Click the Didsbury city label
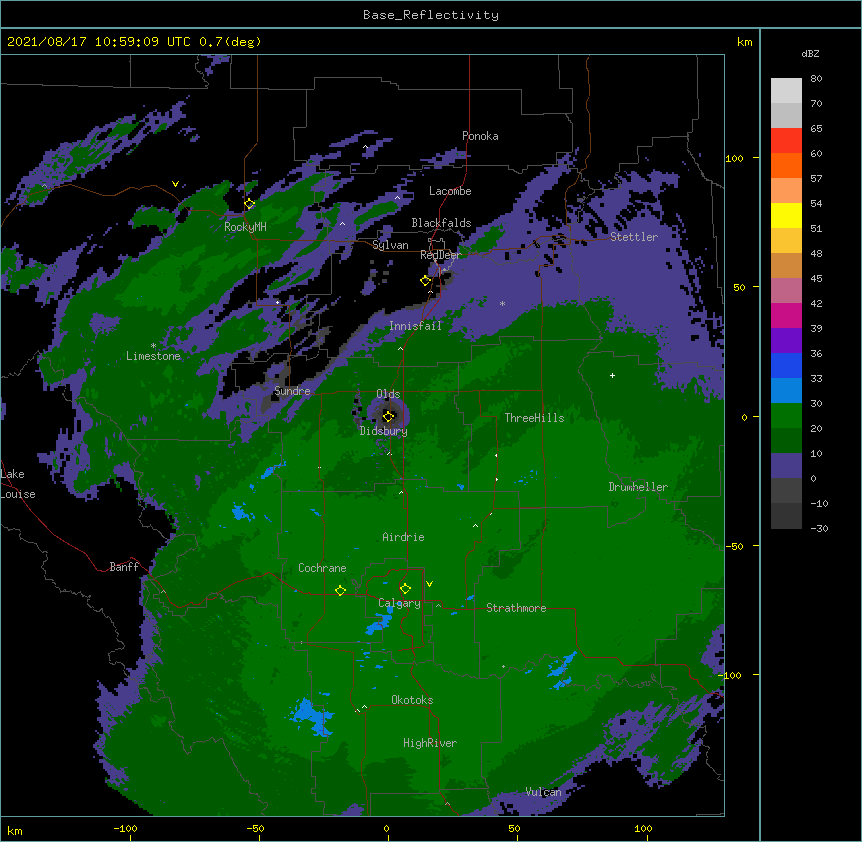This screenshot has width=862, height=842. tap(383, 431)
